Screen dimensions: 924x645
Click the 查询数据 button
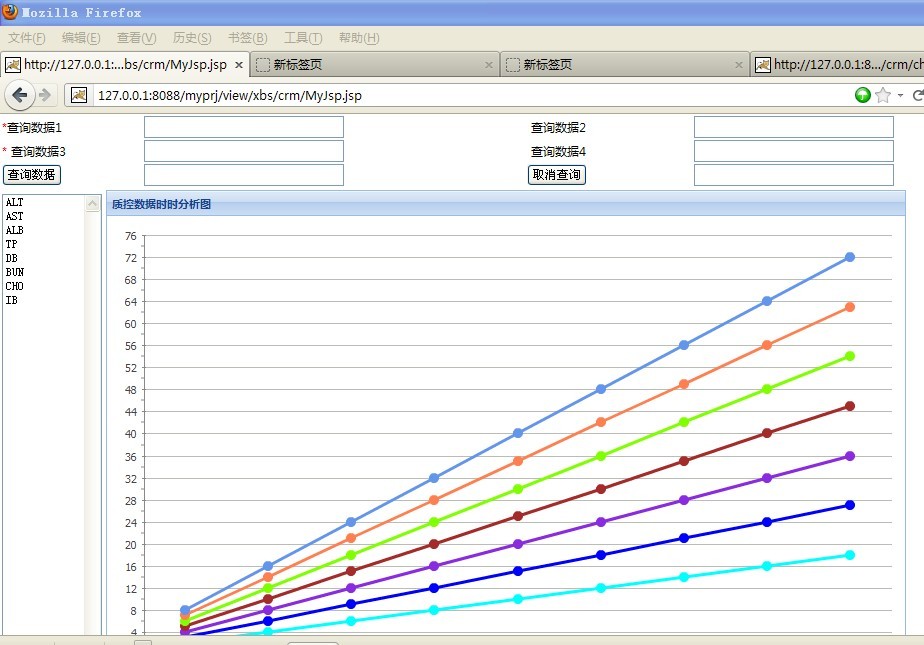[31, 174]
